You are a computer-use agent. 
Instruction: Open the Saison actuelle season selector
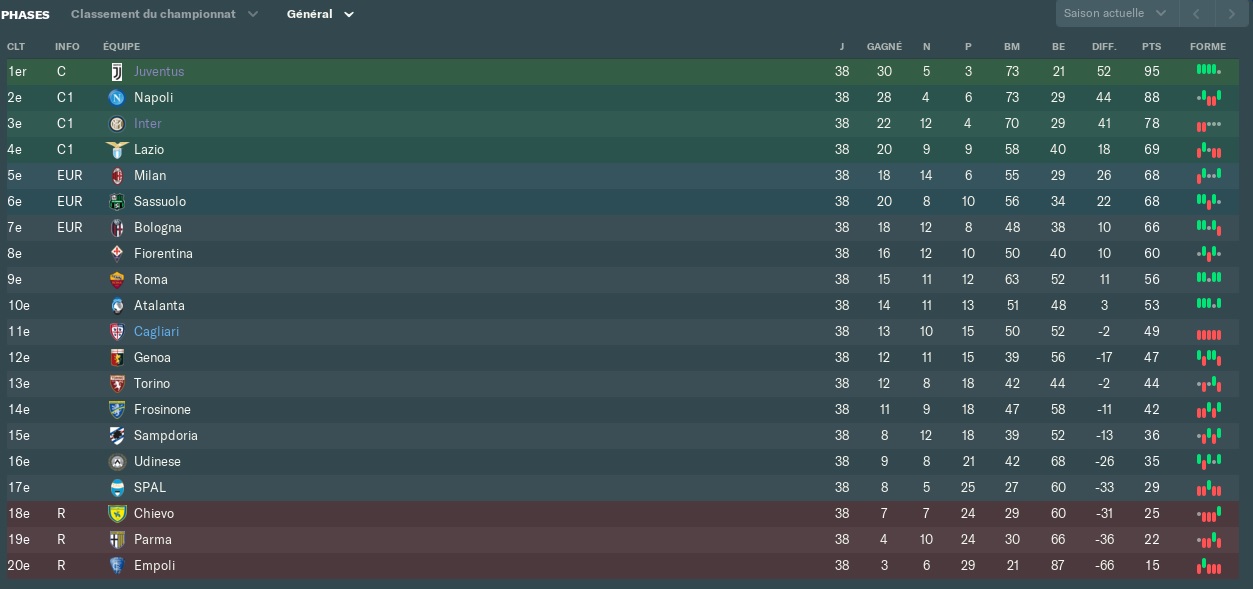(x=1114, y=13)
